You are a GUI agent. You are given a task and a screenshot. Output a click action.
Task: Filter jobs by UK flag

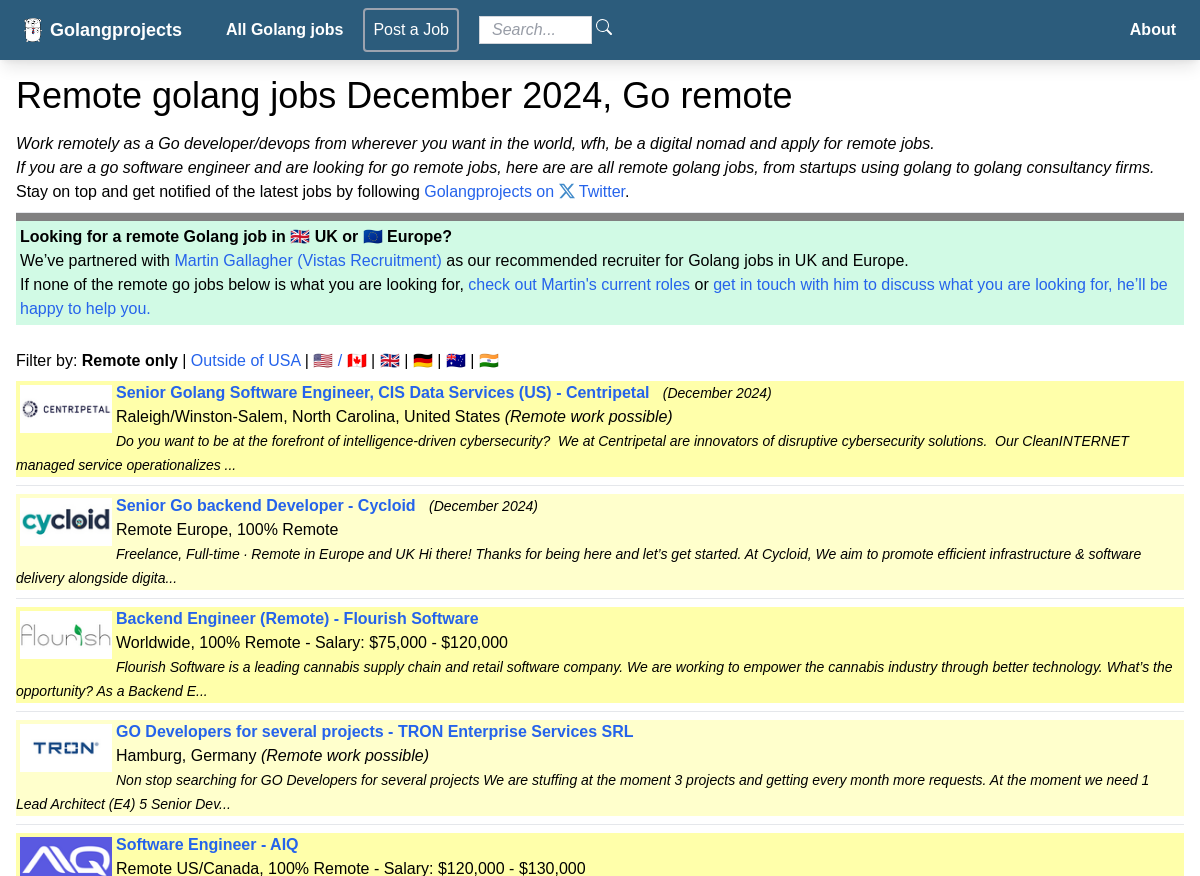(390, 361)
